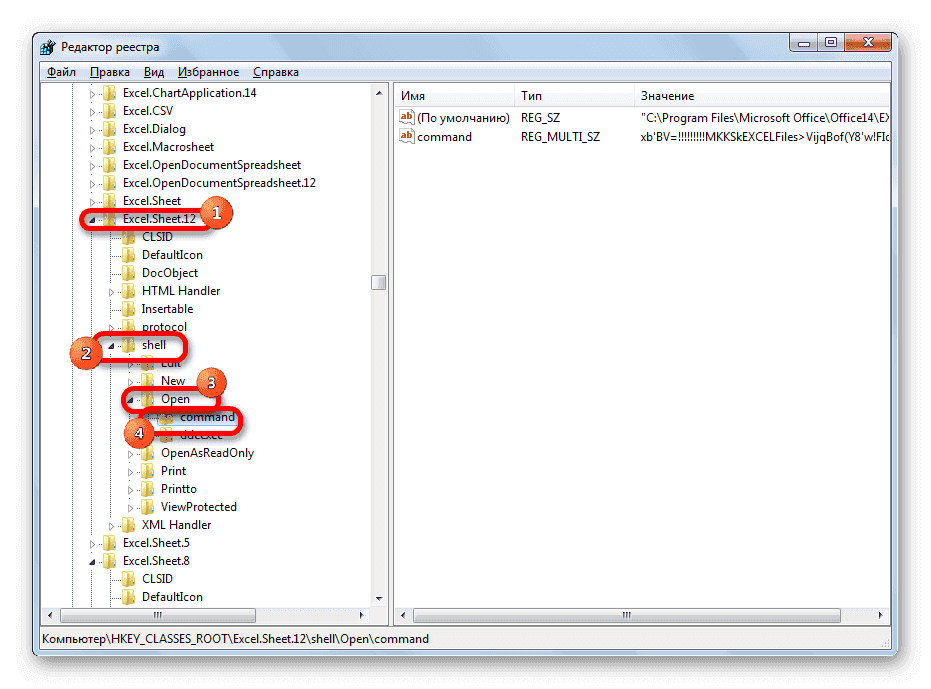Select the Insertable folder icon
This screenshot has width=931, height=689.
pos(129,309)
